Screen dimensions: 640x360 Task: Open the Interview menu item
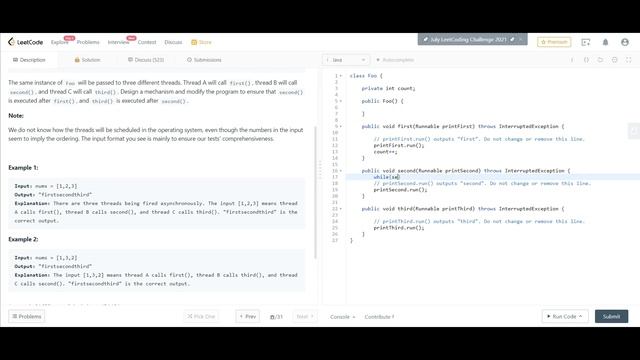click(118, 42)
